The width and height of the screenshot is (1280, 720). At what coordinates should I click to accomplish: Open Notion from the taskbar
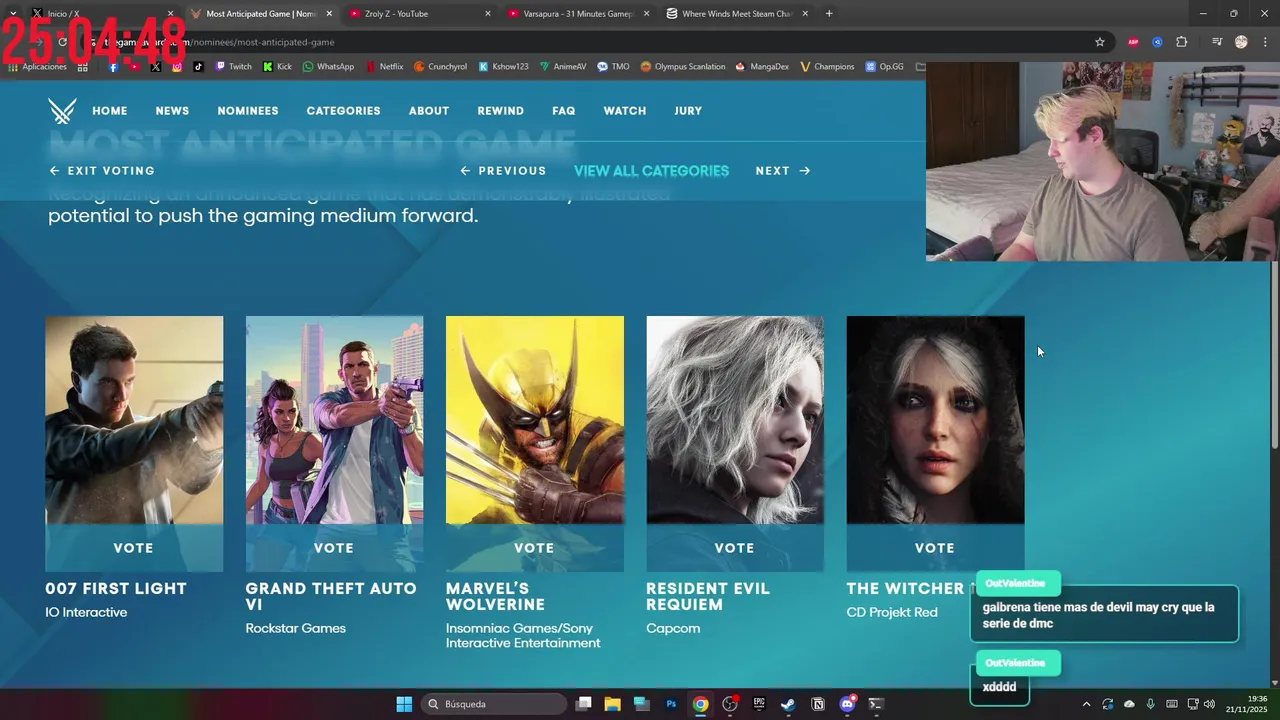(818, 704)
